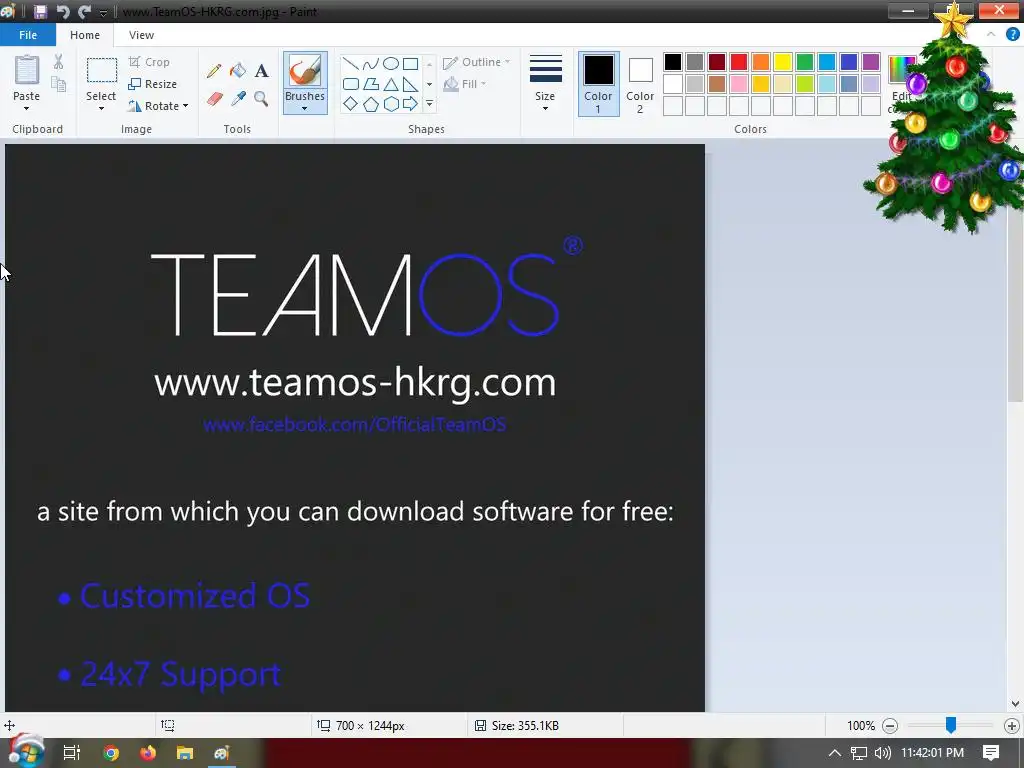
Task: Open Paint Help question mark
Action: 1012,35
